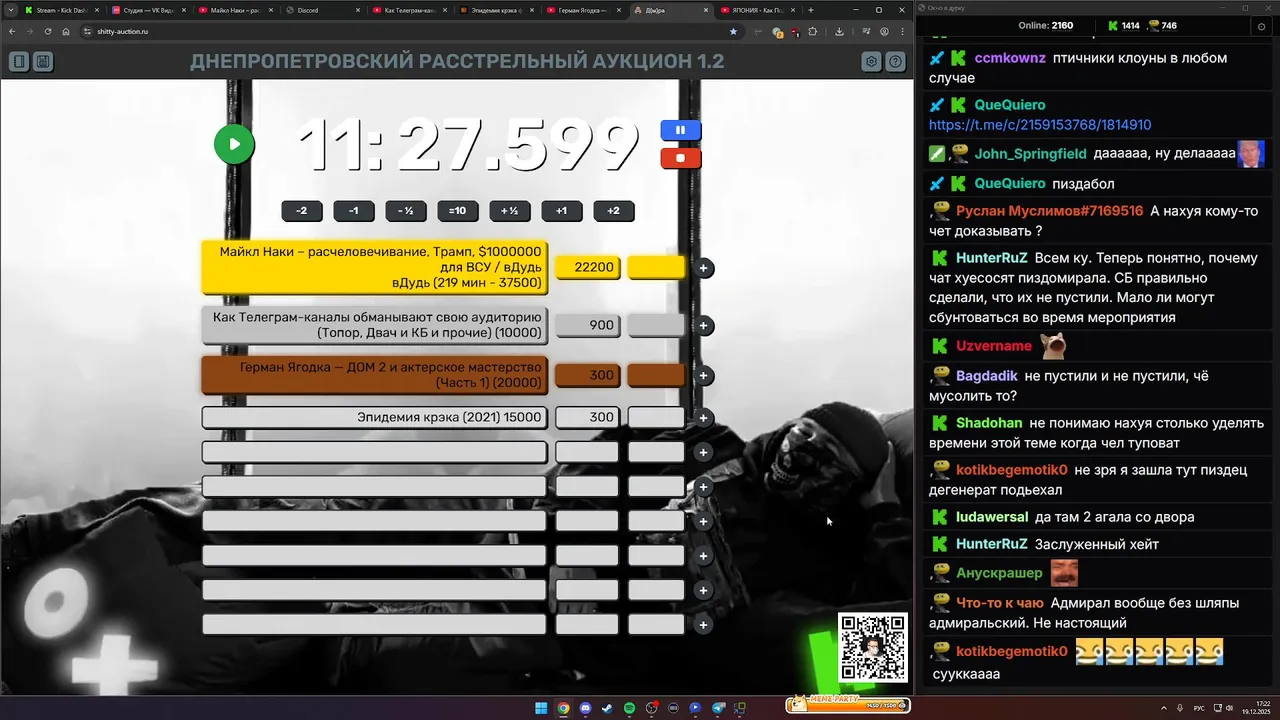Click the MEME PARTY progress bar widget
This screenshot has width=1280, height=720.
click(x=847, y=705)
